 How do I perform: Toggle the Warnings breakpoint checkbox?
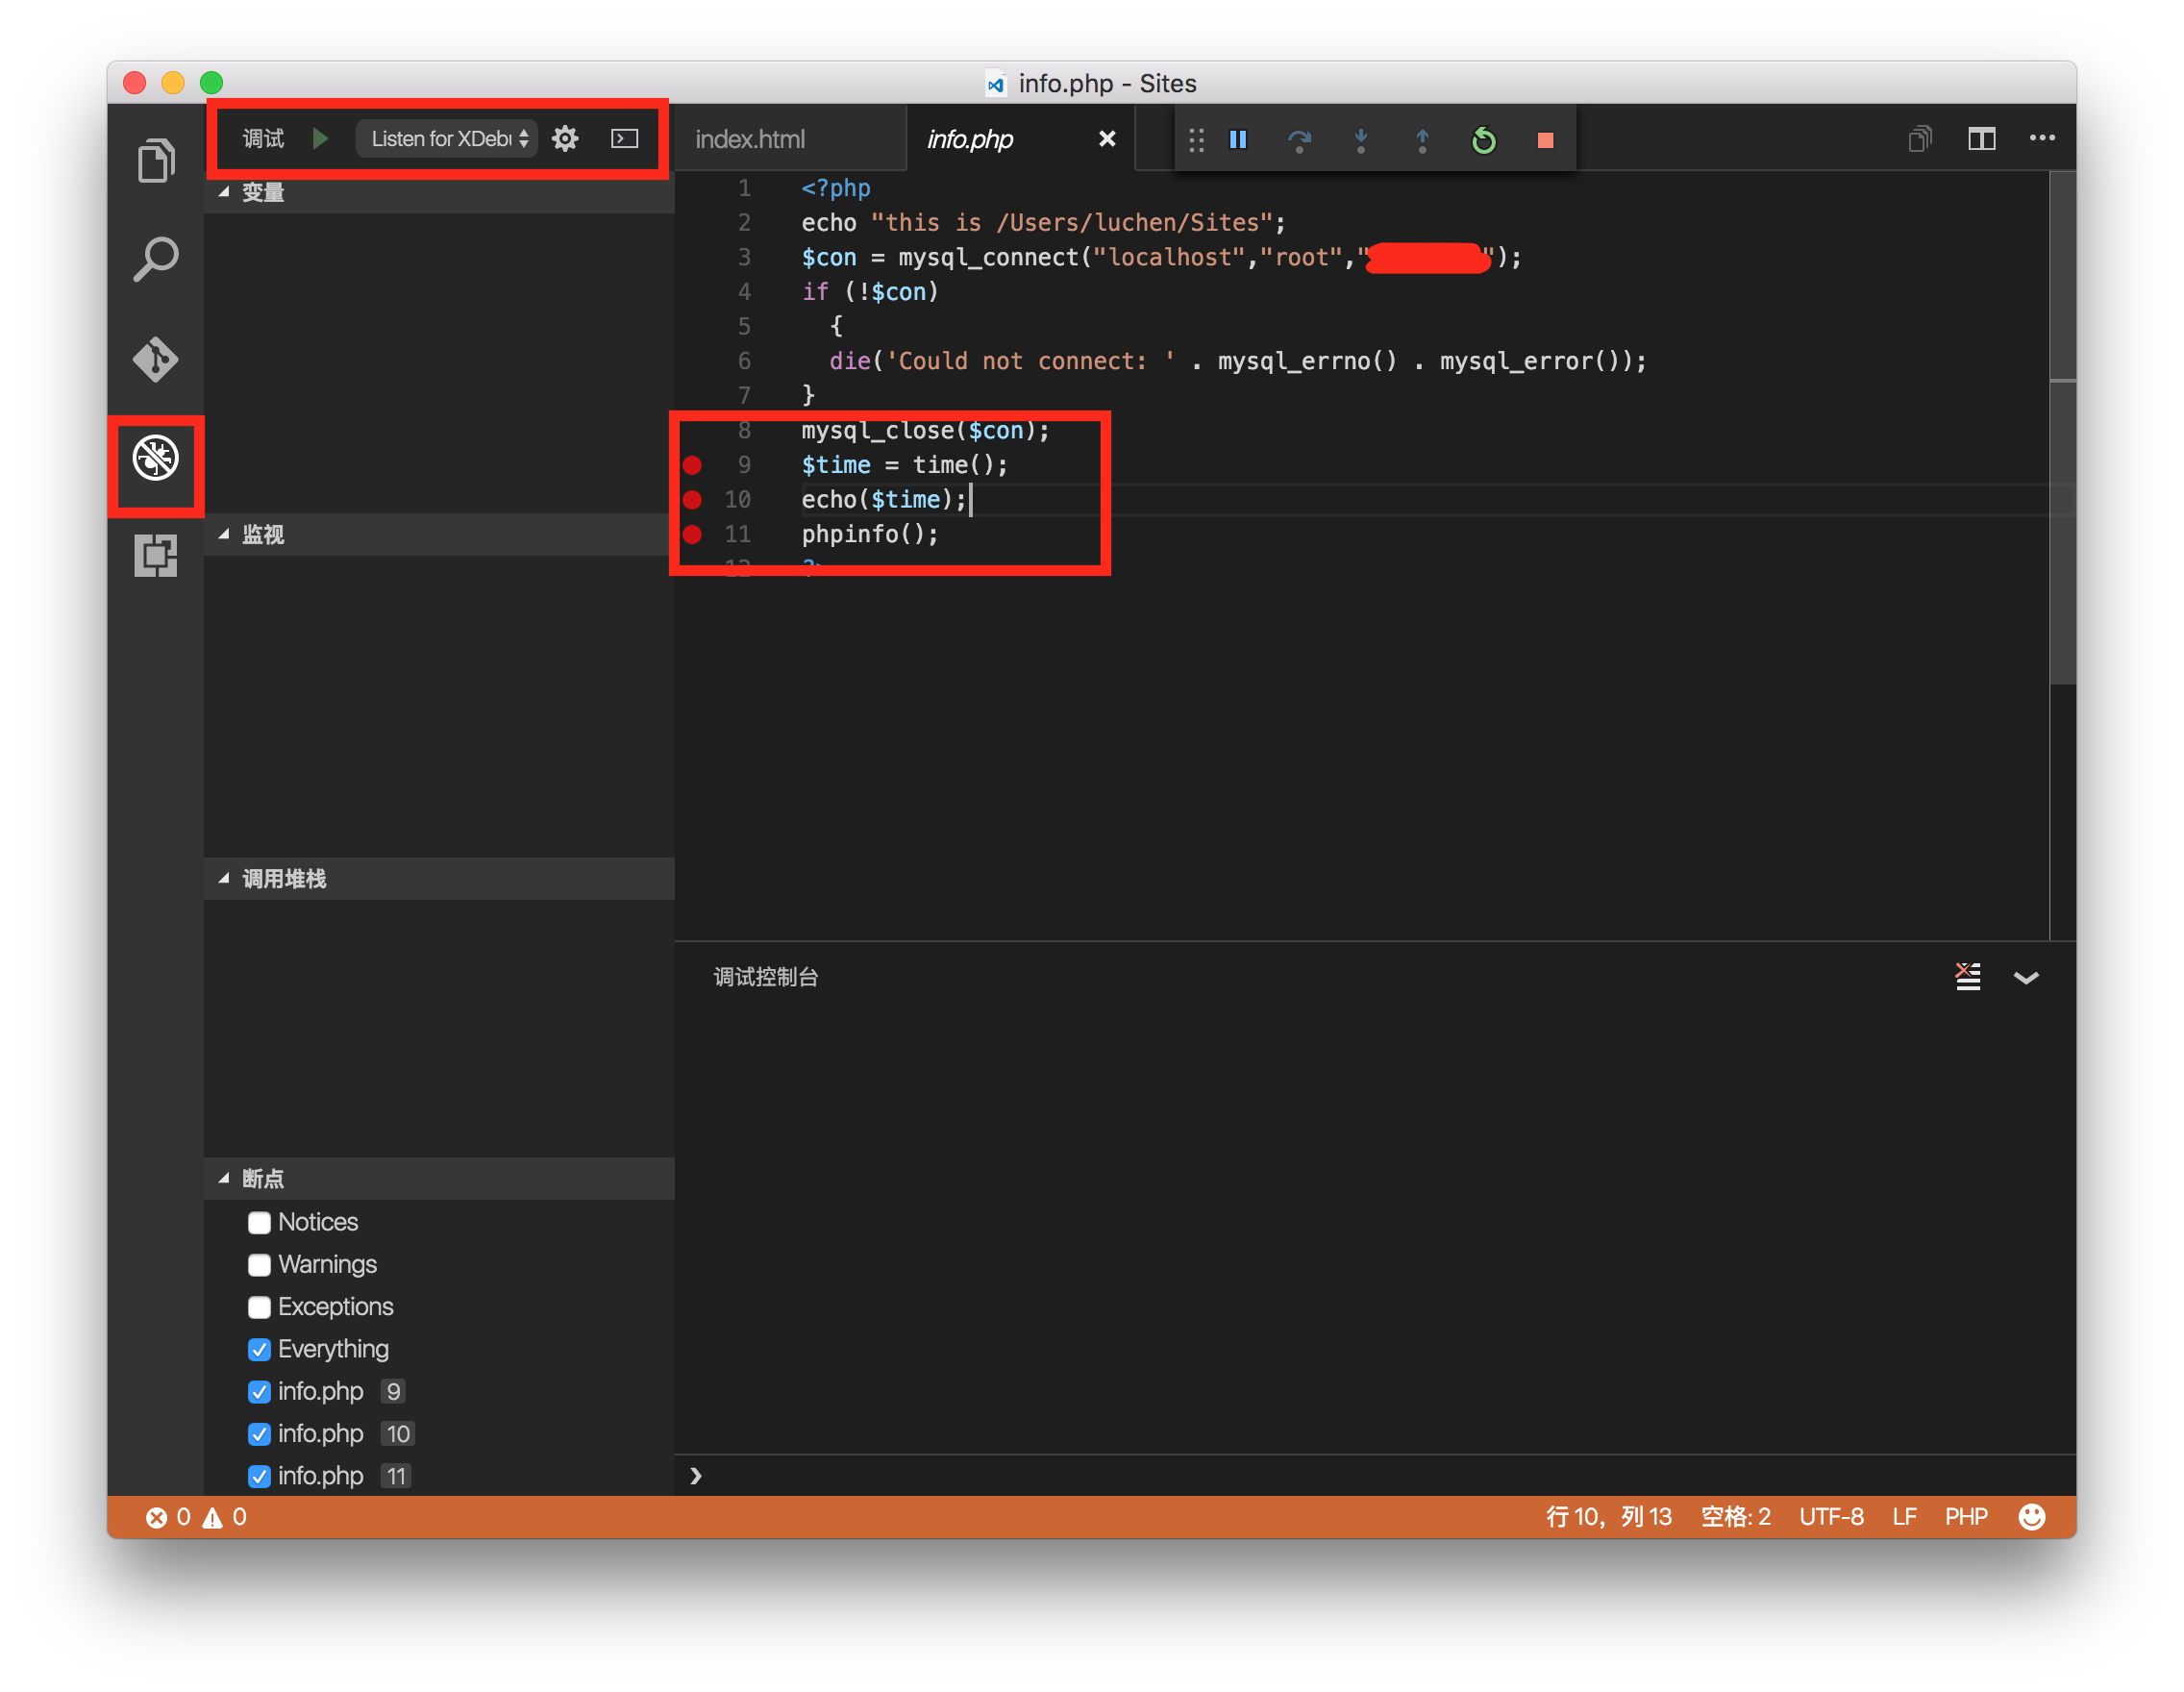259,1265
